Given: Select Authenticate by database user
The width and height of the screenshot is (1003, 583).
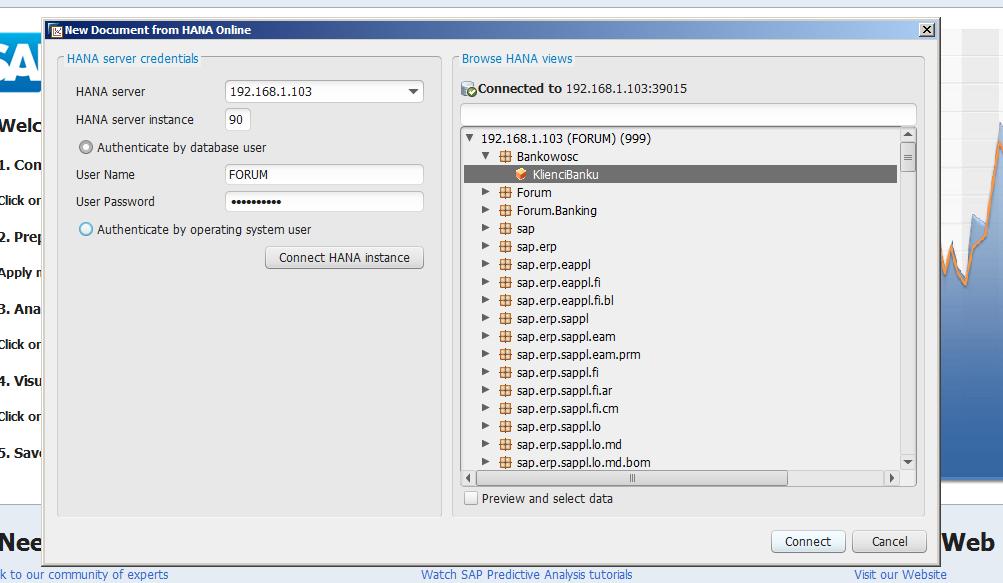Looking at the screenshot, I should [86, 147].
